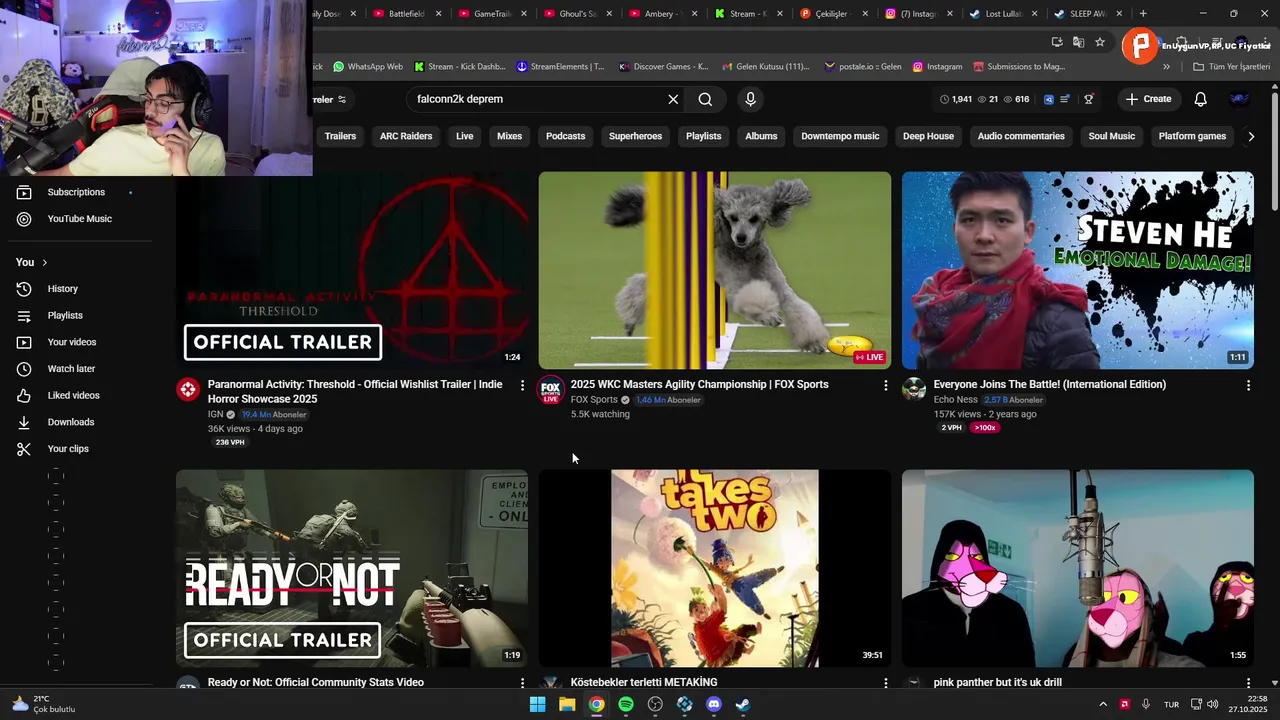
Task: Open options menu for Ready or Not video
Action: tap(522, 683)
